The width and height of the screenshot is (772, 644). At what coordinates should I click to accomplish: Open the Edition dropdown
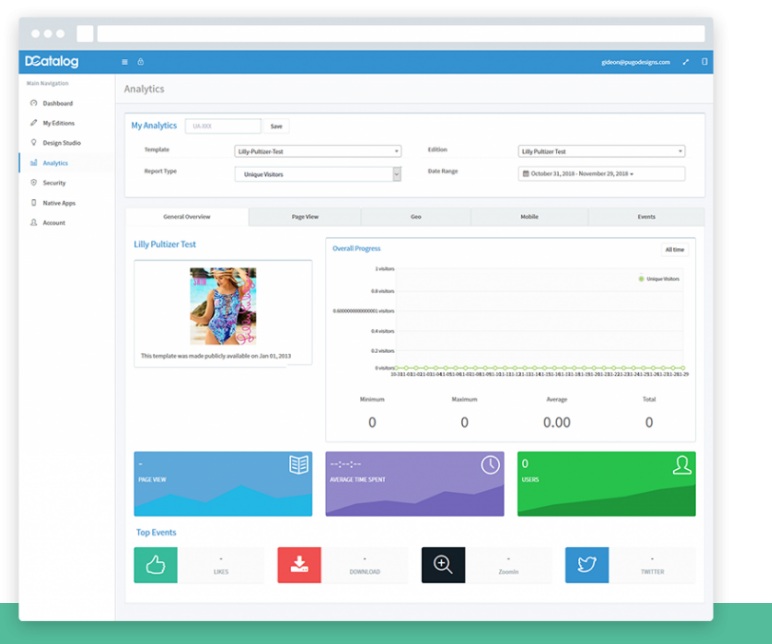601,151
